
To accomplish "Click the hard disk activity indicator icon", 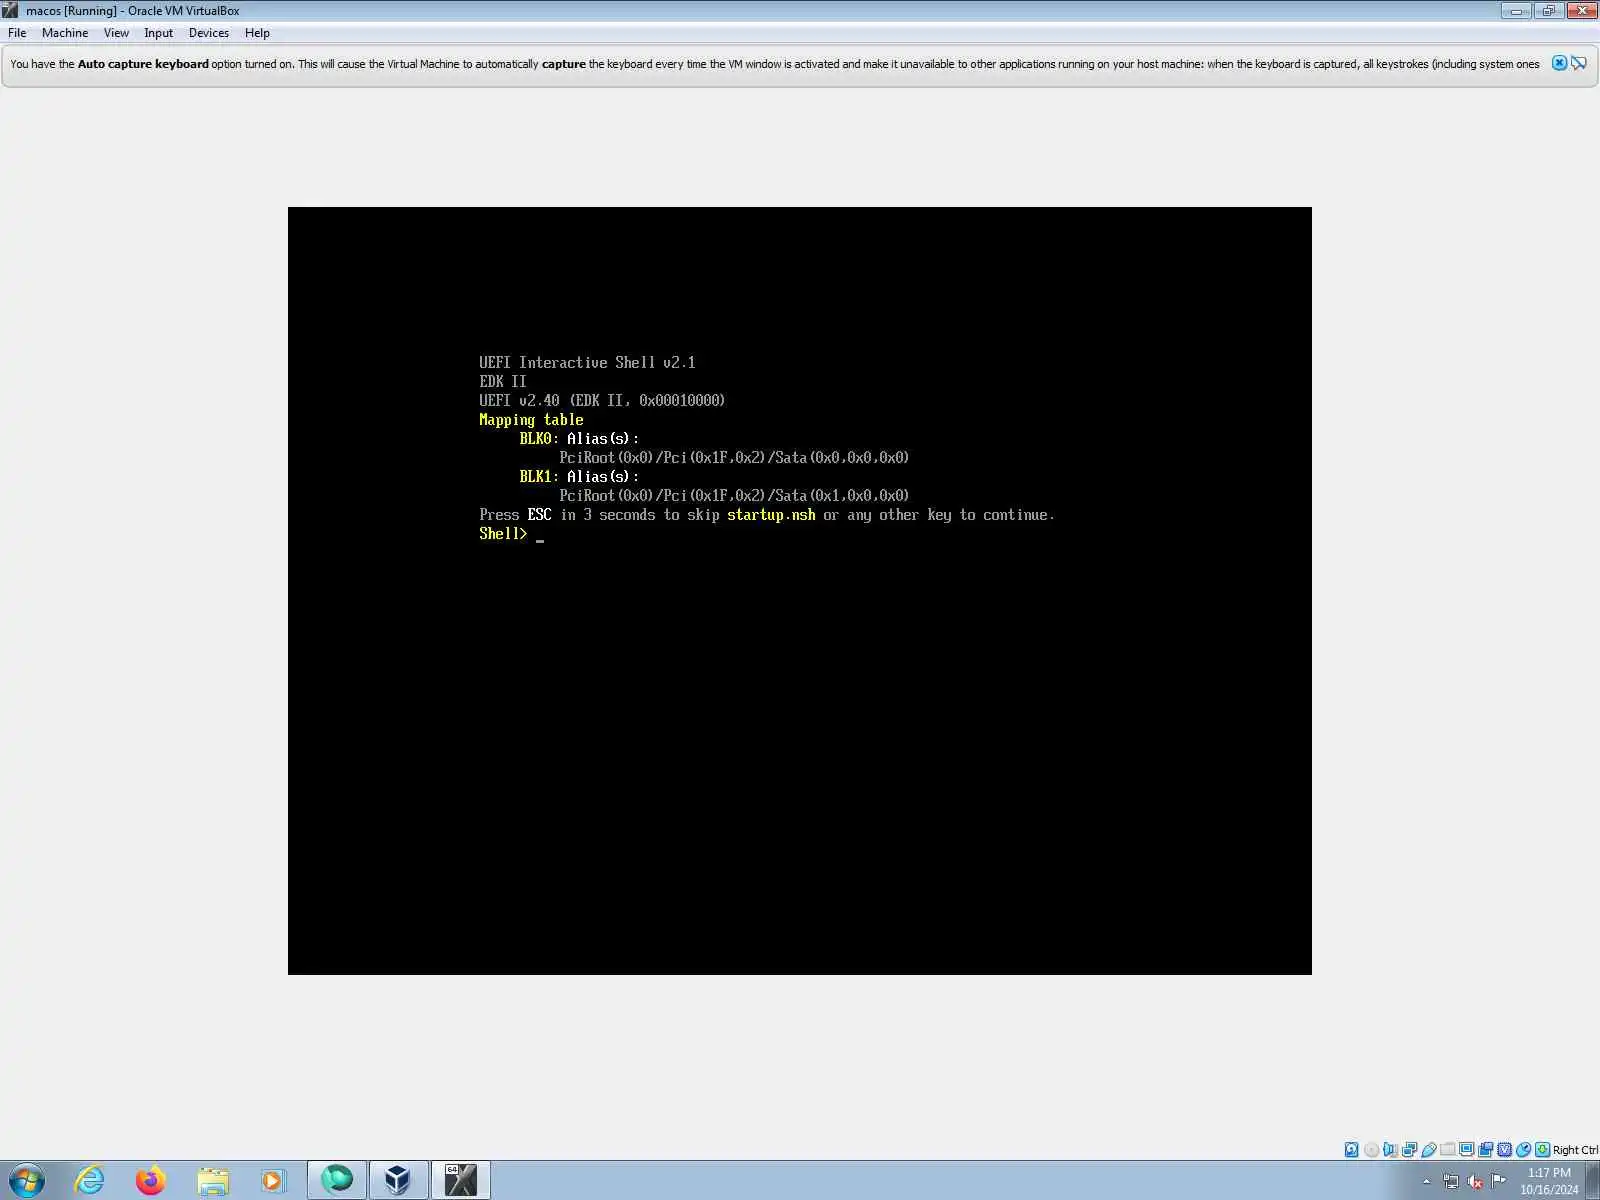I will click(1352, 1150).
